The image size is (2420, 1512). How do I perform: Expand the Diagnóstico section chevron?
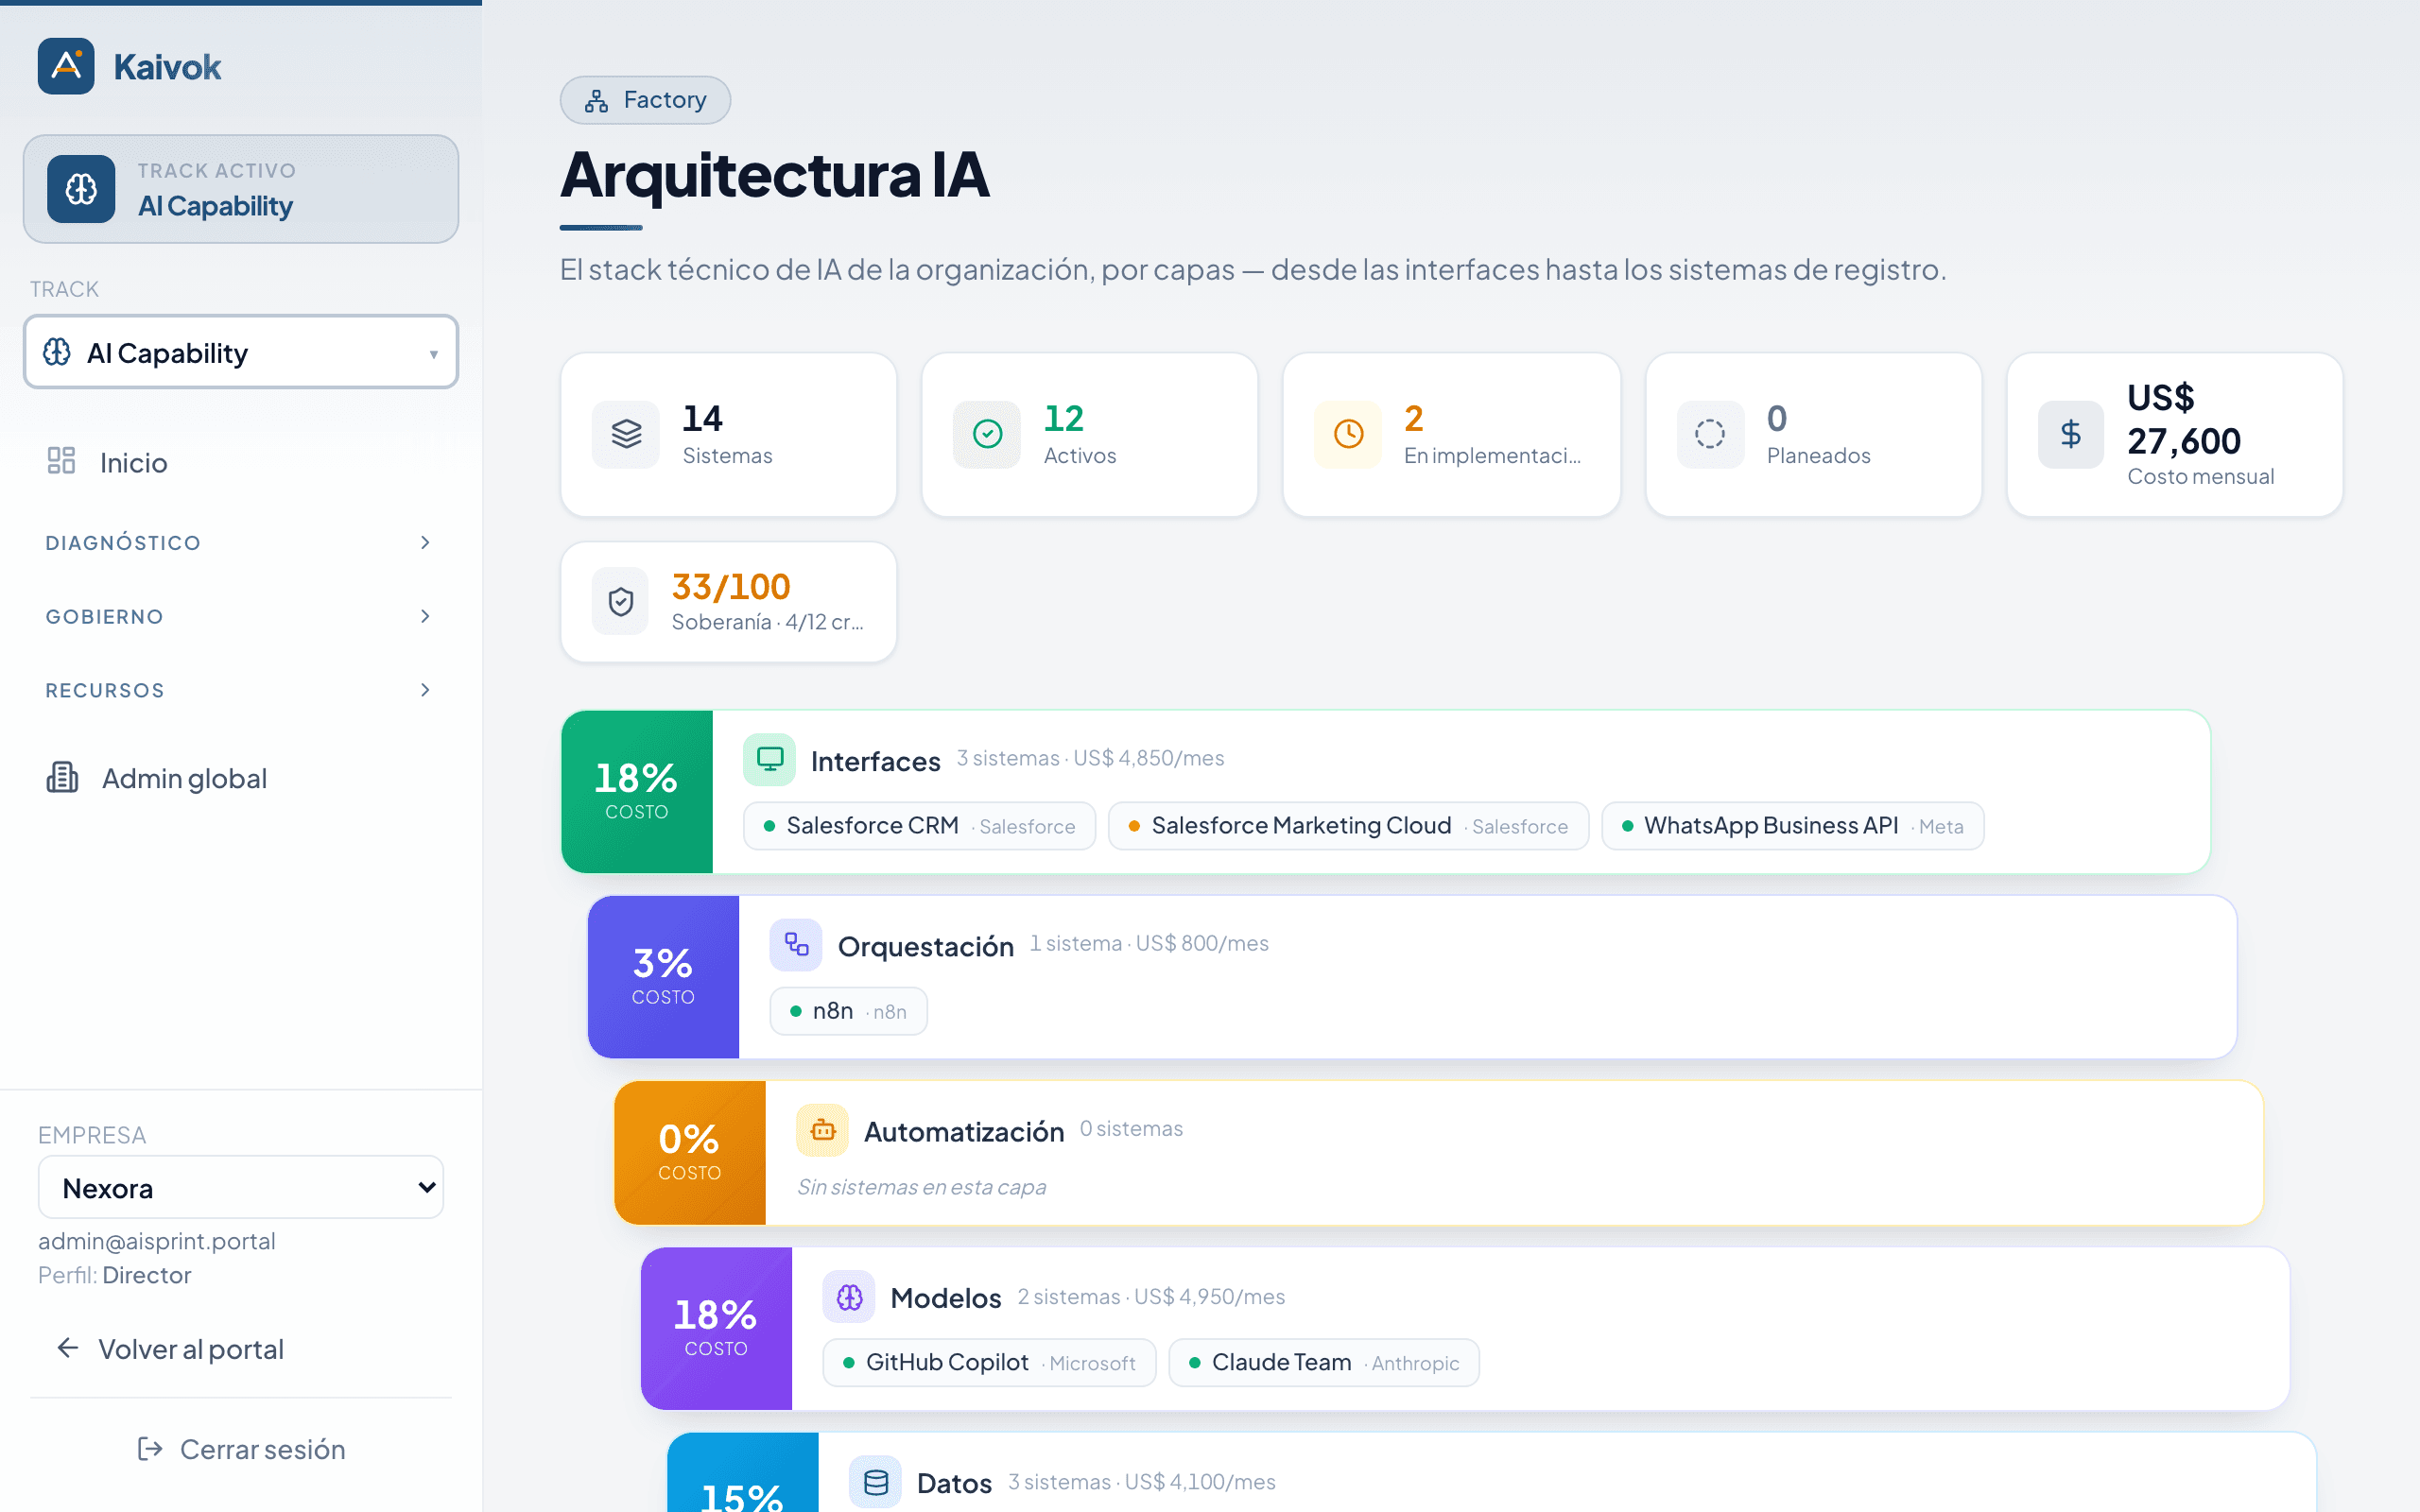pos(425,542)
